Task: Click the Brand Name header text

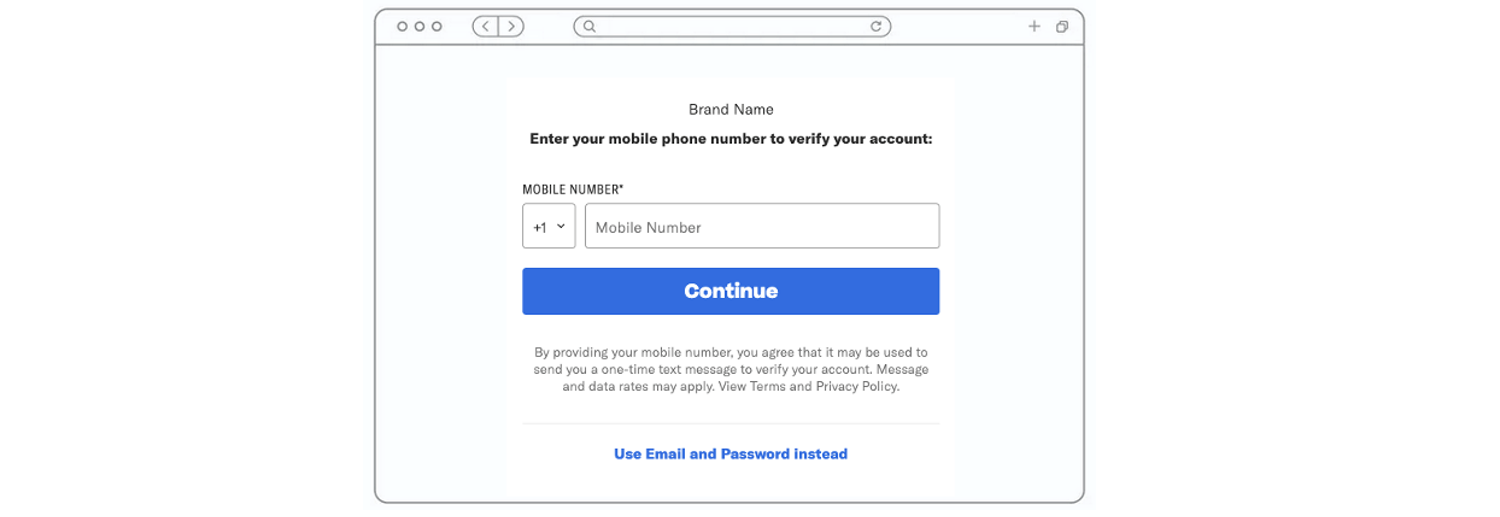Action: (x=730, y=109)
